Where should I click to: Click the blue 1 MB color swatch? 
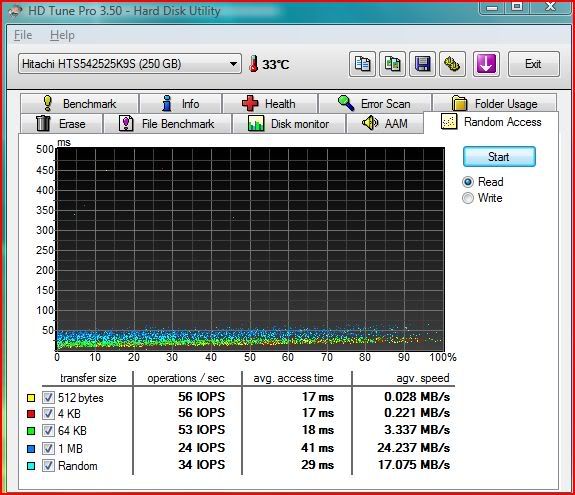pos(31,449)
